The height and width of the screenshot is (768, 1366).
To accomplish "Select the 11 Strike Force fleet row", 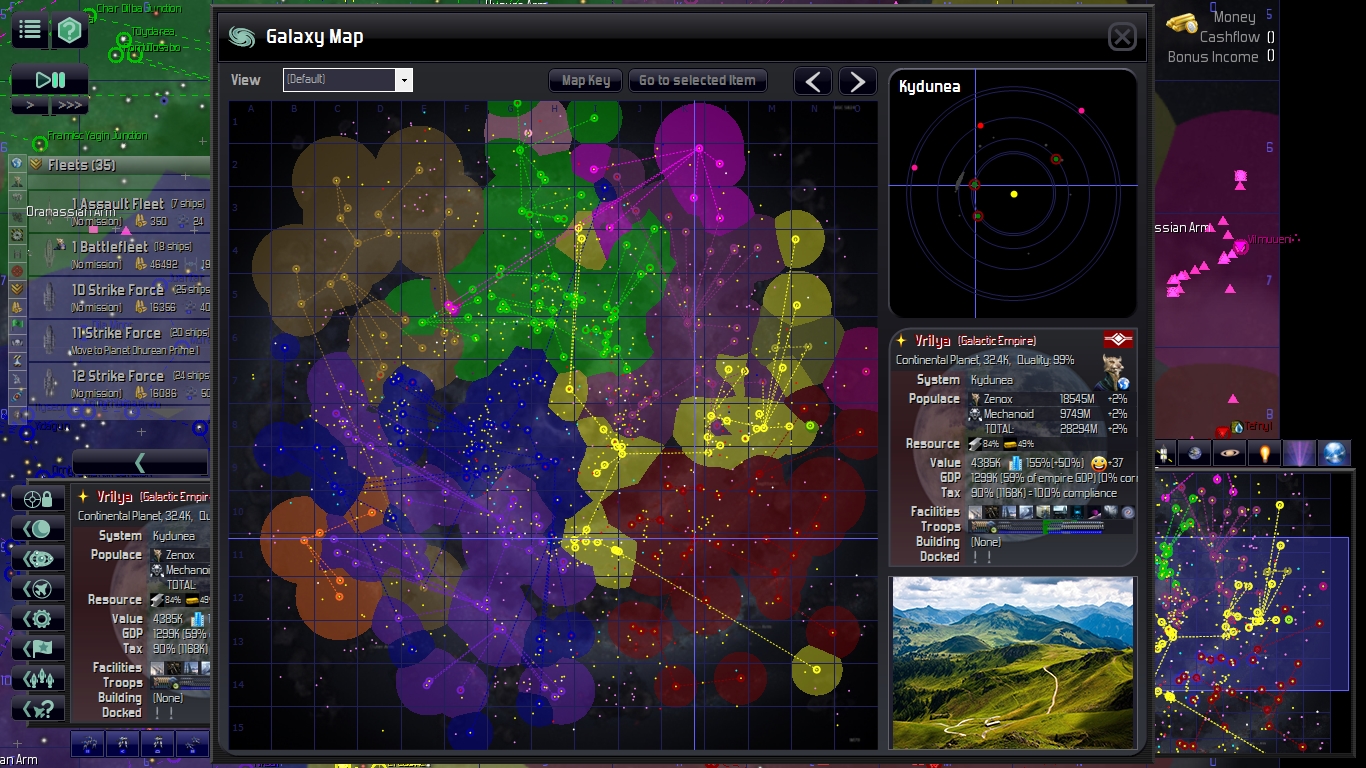I will (x=119, y=340).
